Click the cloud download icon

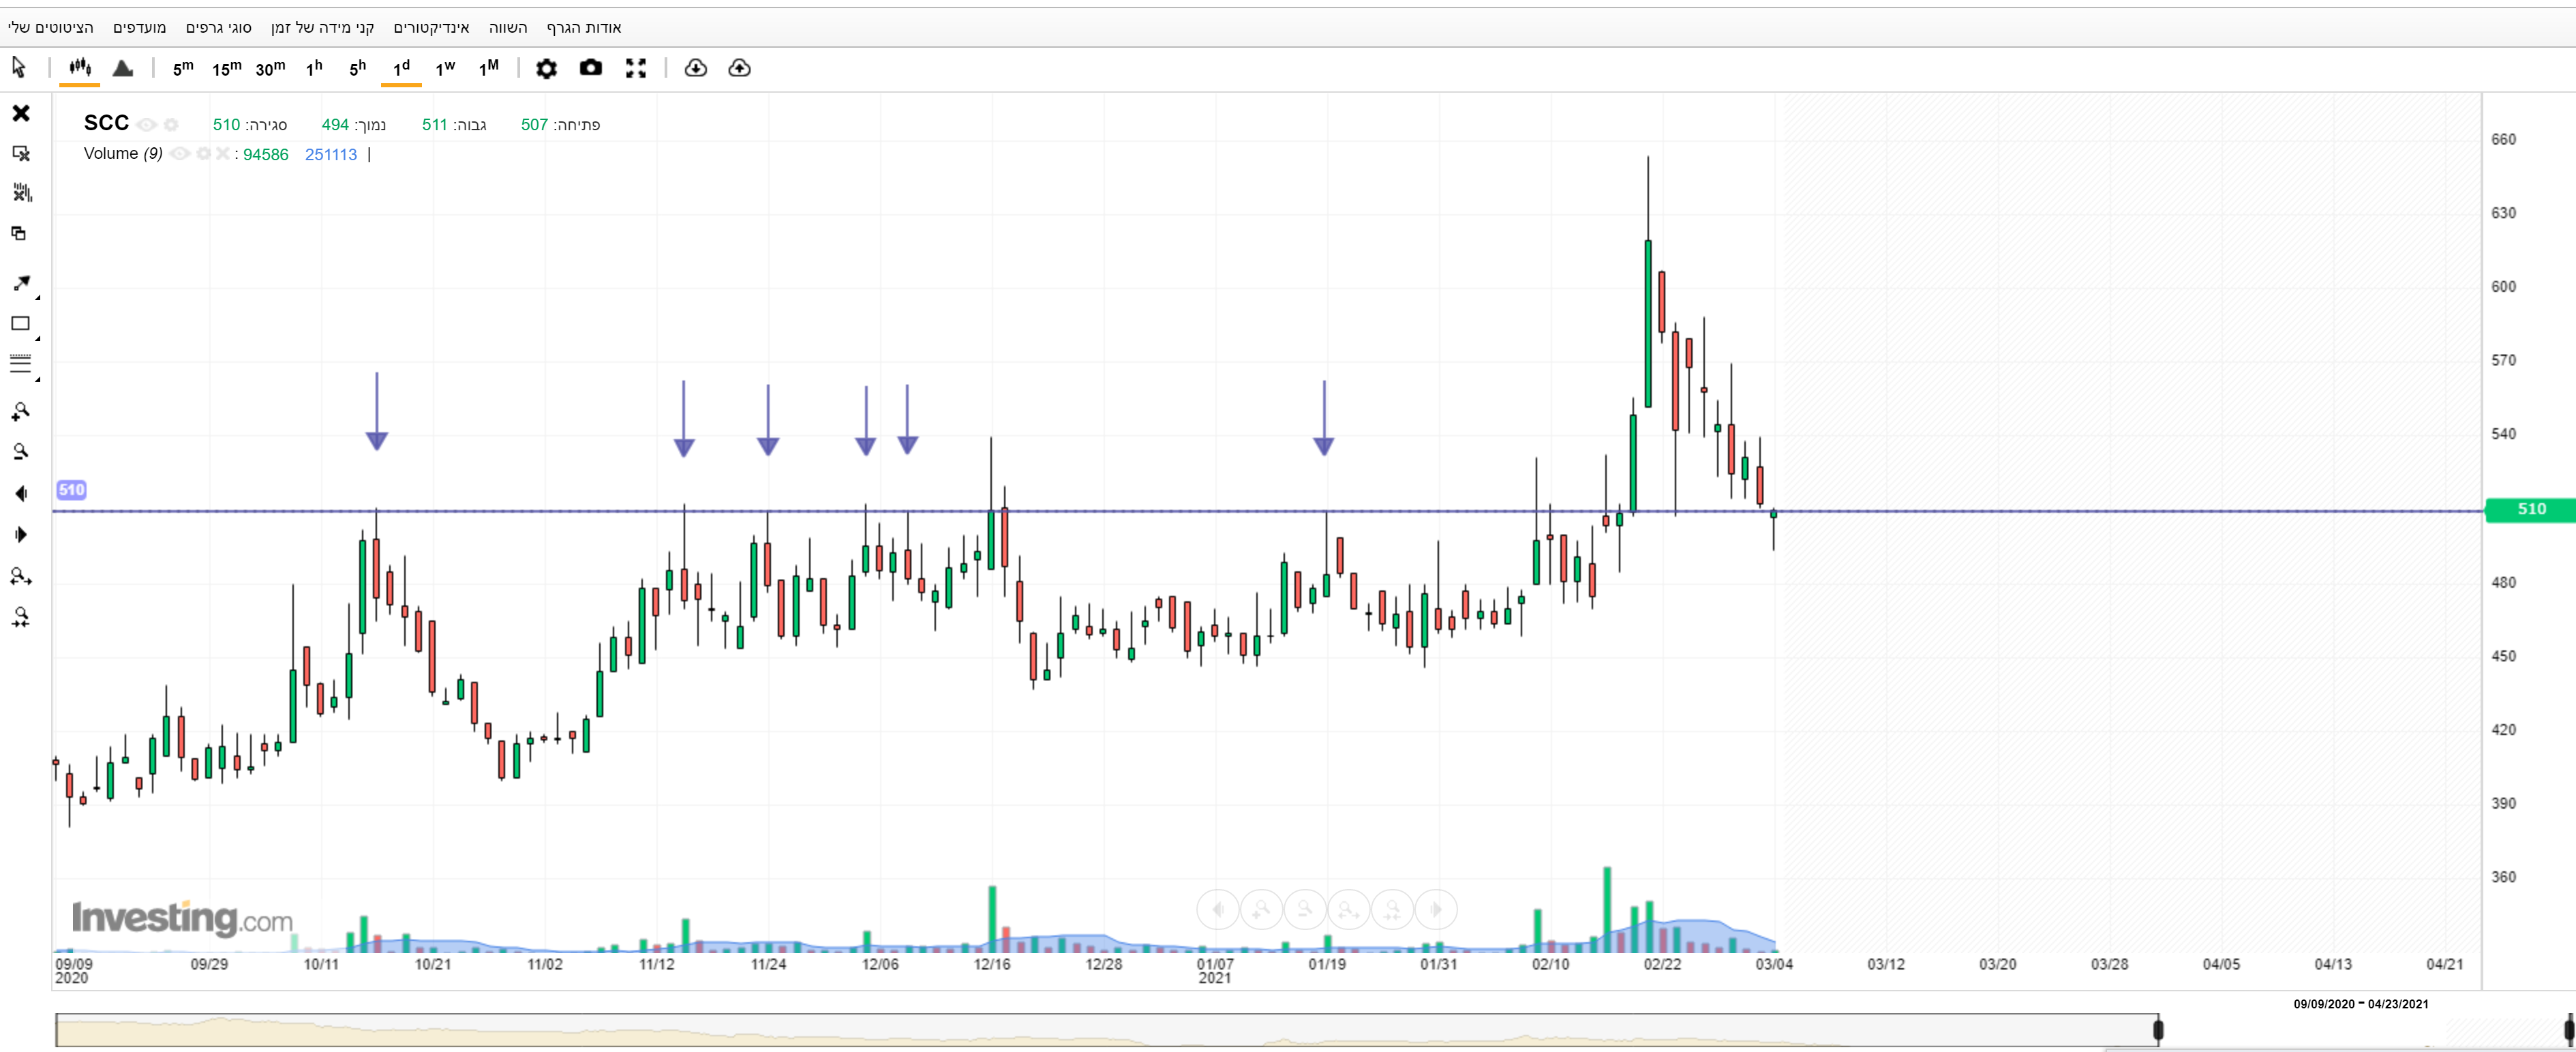pyautogui.click(x=695, y=68)
